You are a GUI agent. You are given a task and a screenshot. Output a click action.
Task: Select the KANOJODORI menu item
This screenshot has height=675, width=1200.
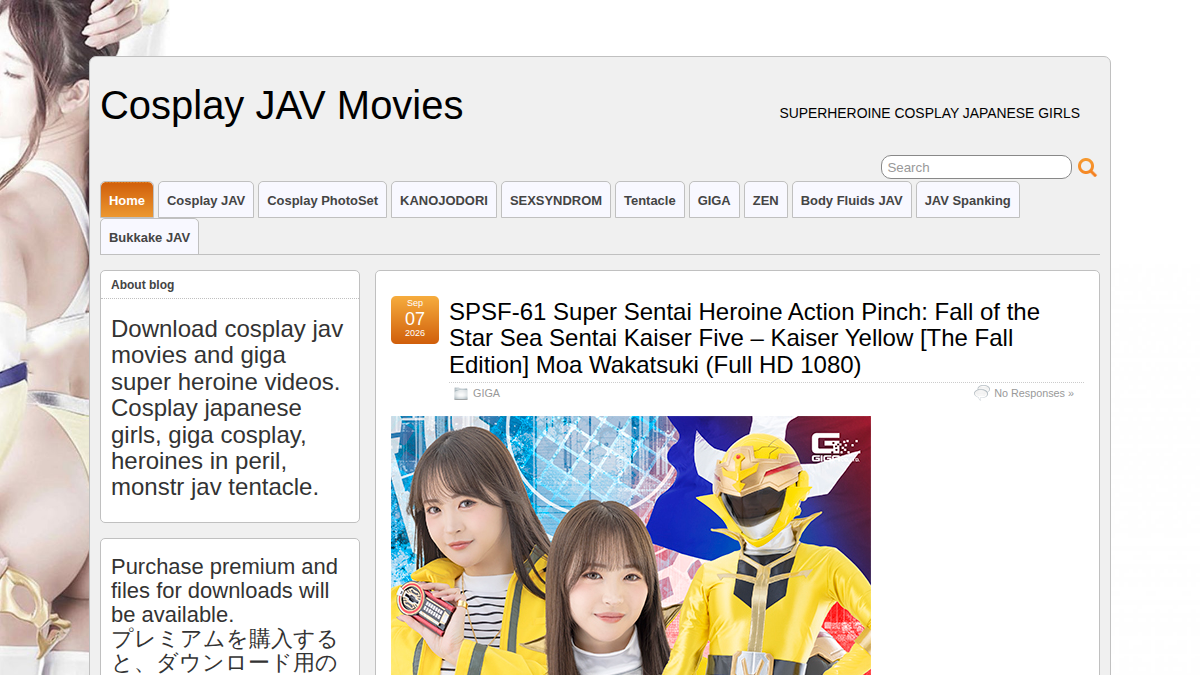click(x=444, y=200)
